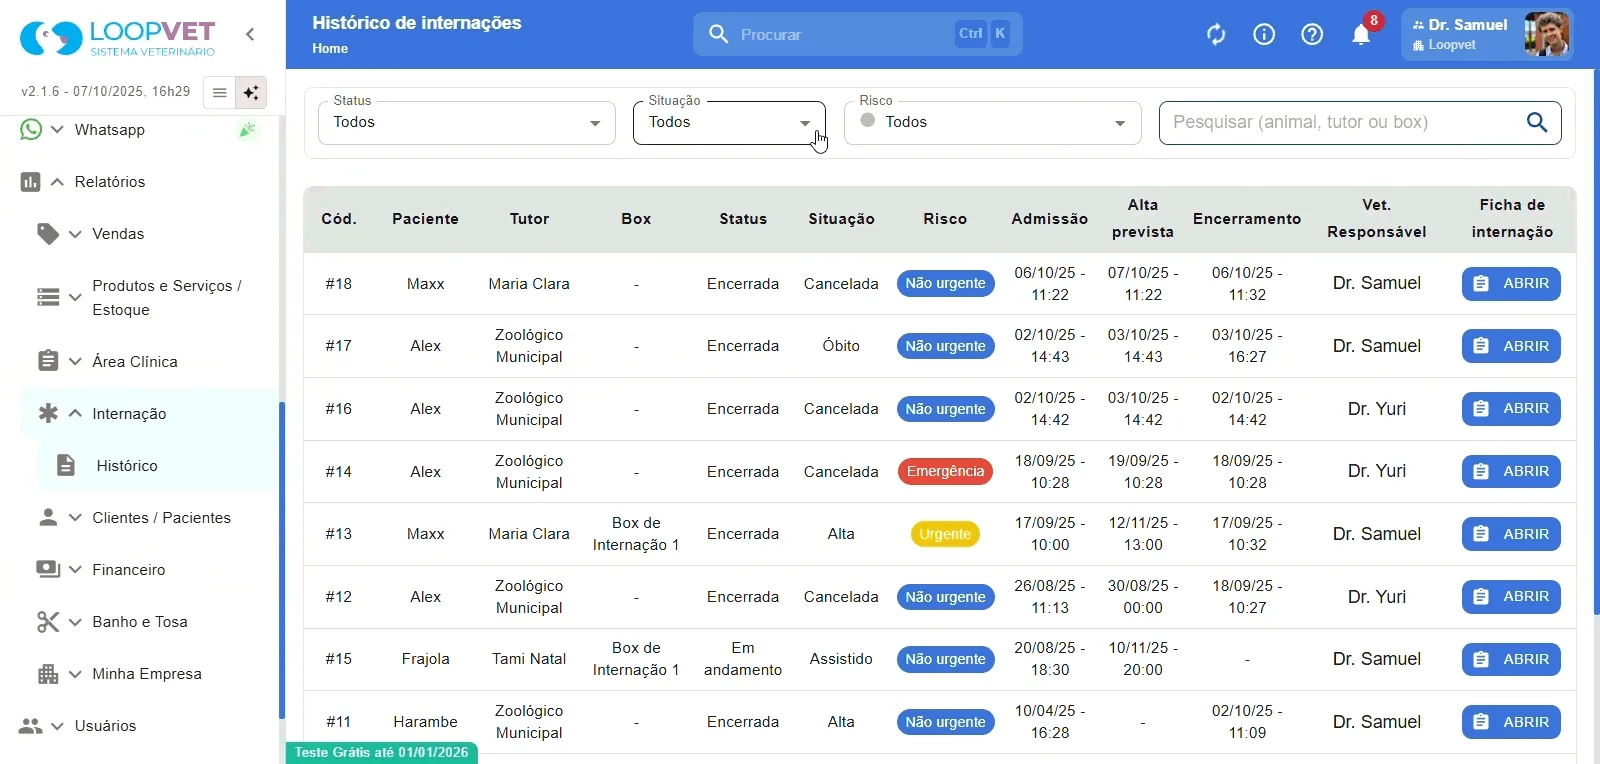Open the Situação dropdown filter

(729, 123)
